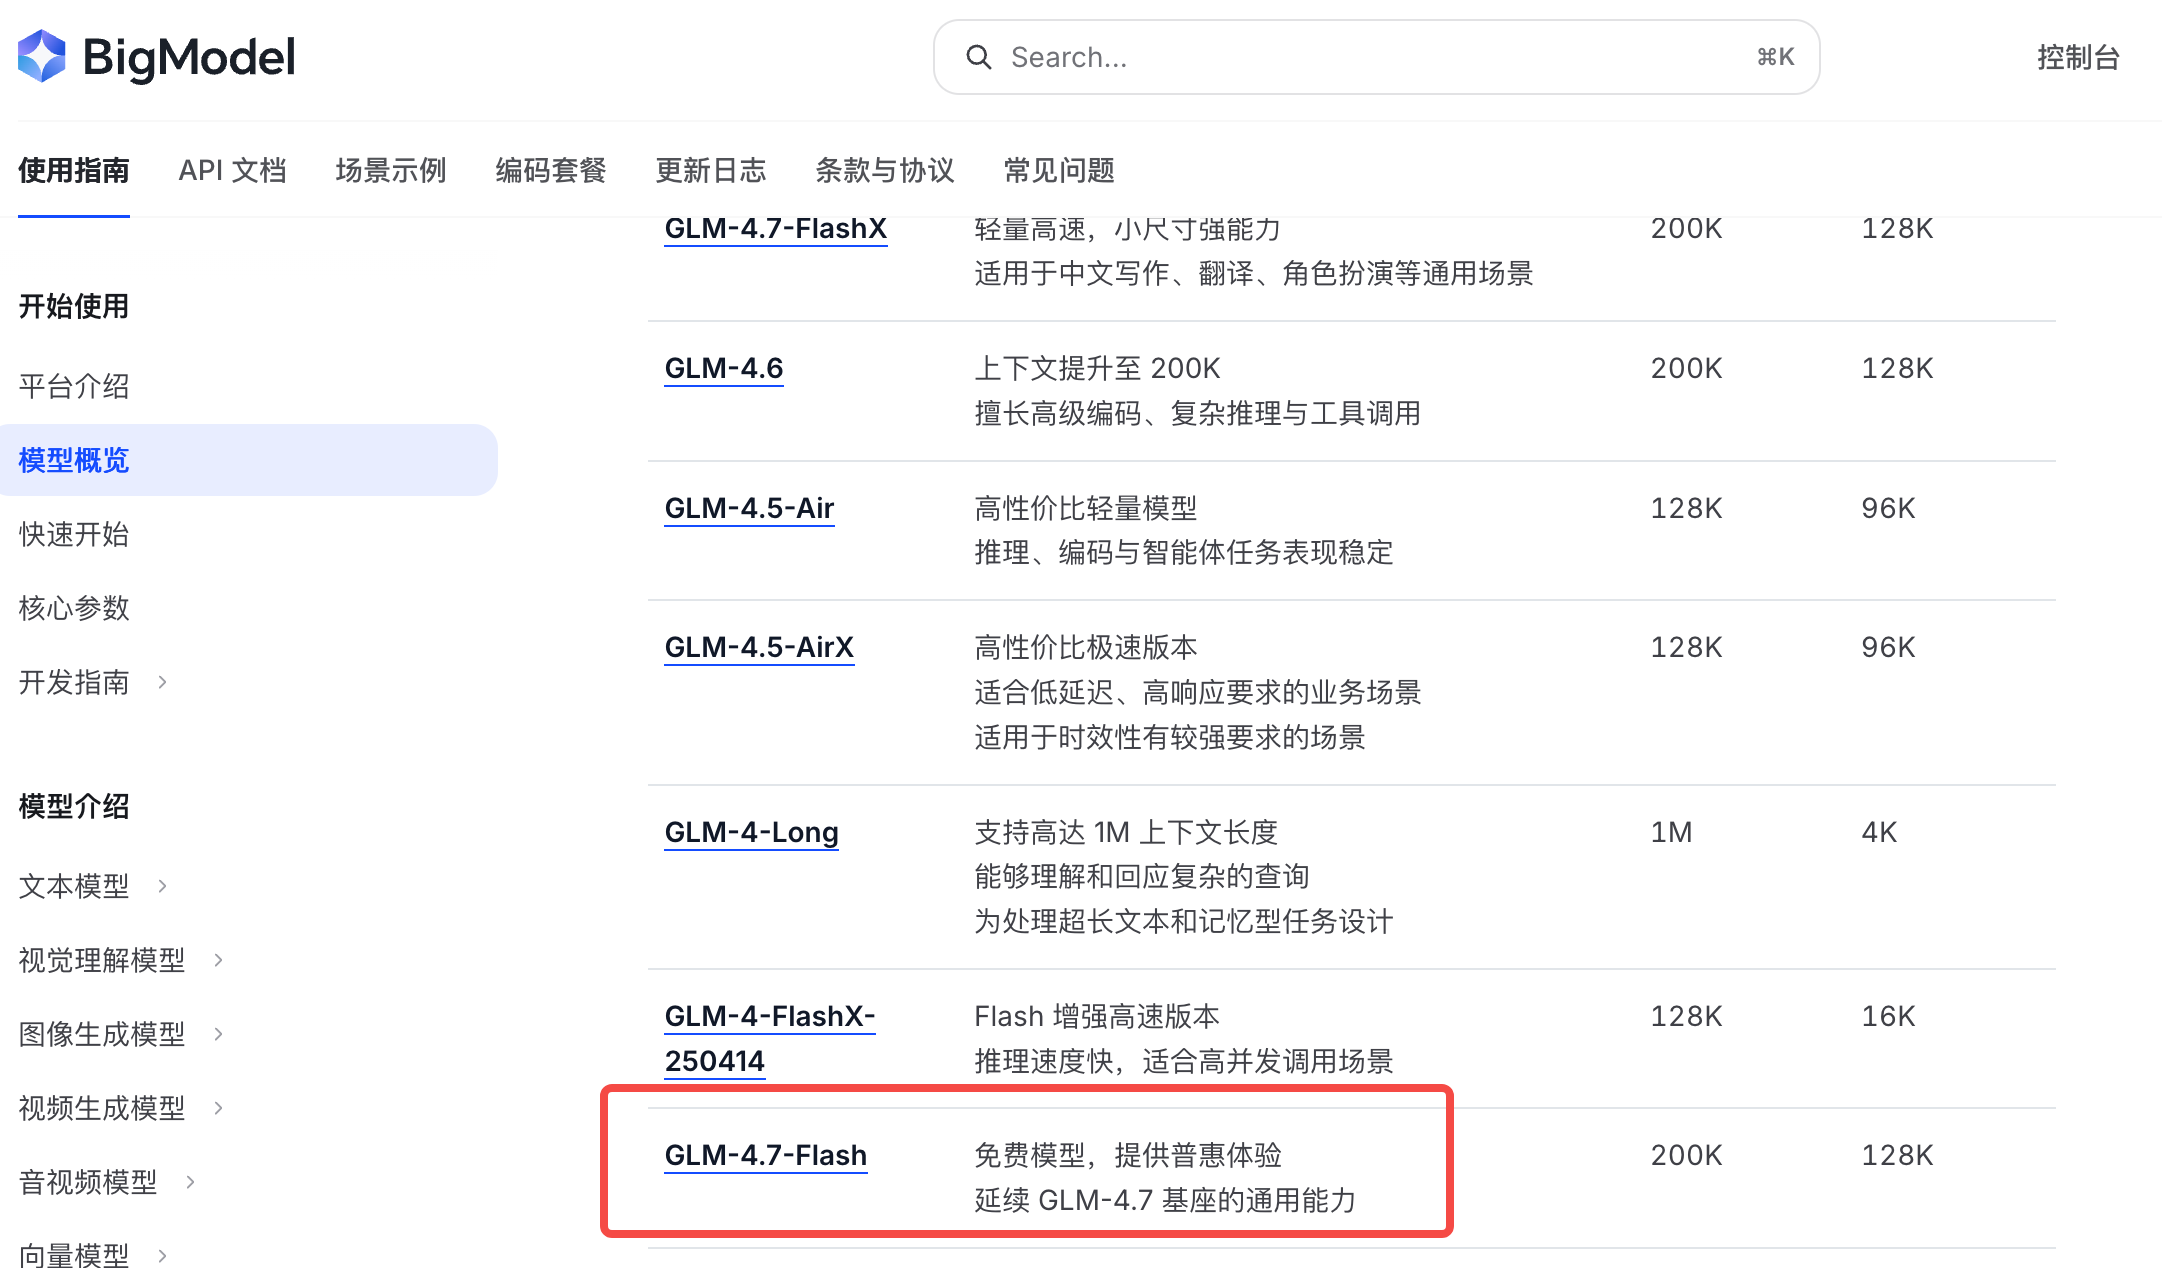Click the 1M context value for GLM-4-Long
2162x1268 pixels.
[1672, 832]
